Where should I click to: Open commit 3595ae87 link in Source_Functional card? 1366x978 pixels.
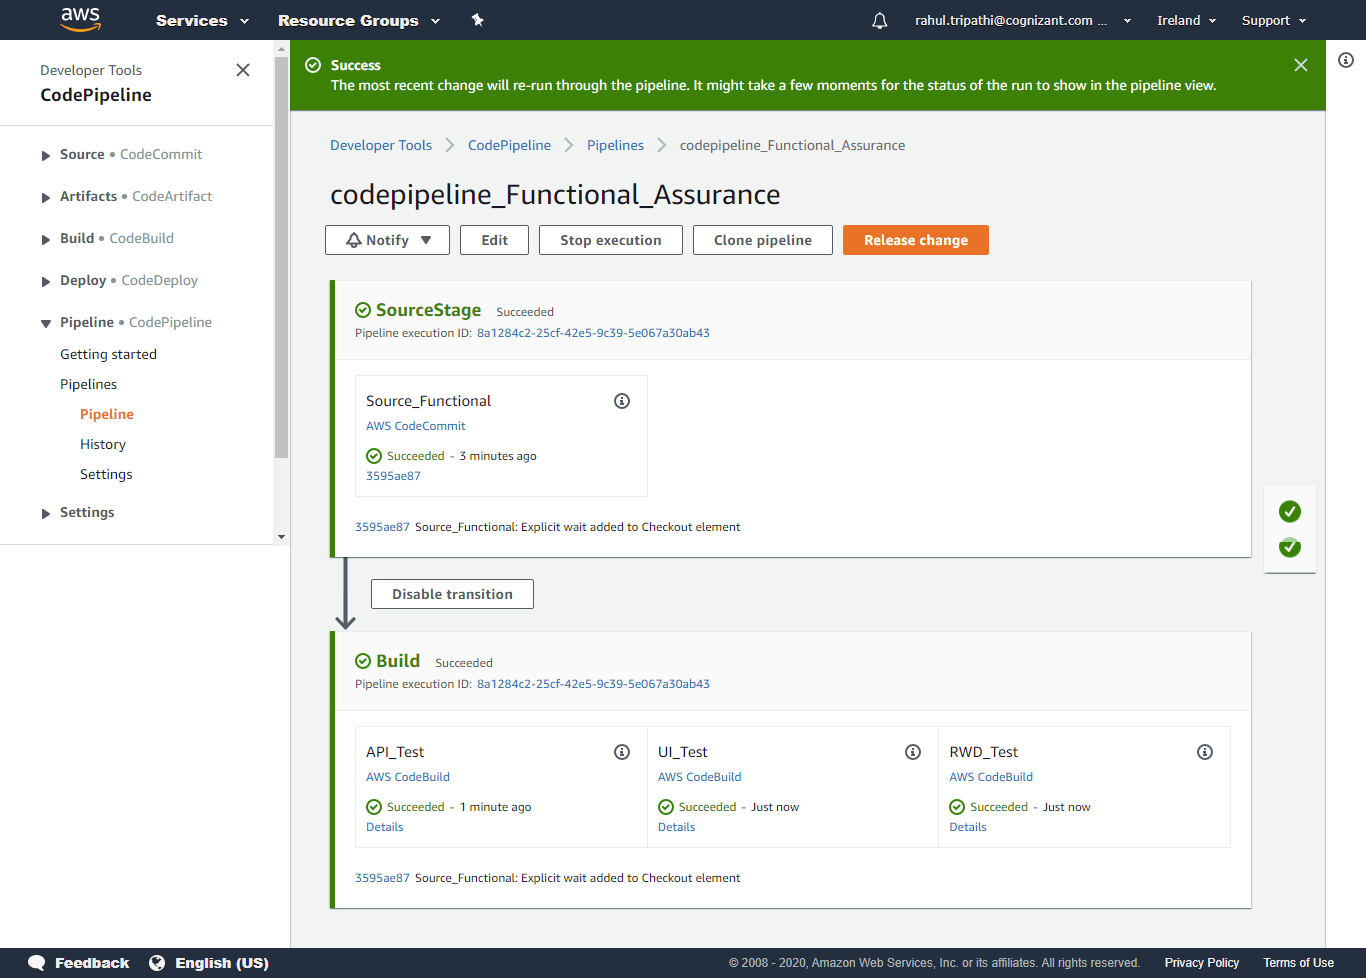pyautogui.click(x=393, y=476)
